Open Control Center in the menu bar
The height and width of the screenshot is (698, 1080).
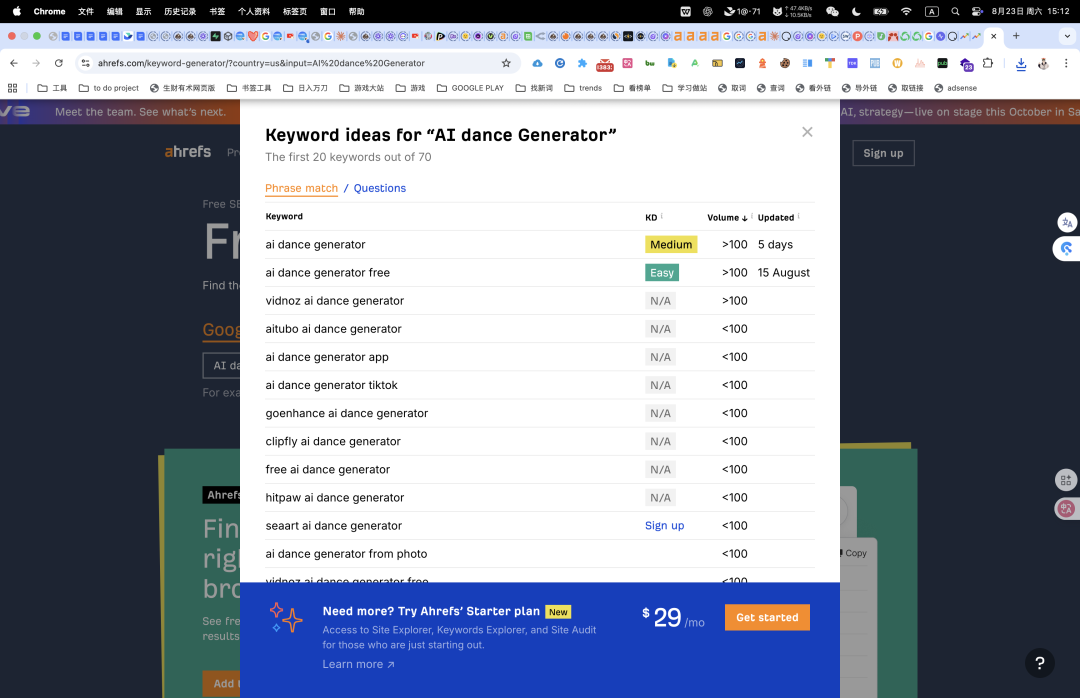[977, 11]
